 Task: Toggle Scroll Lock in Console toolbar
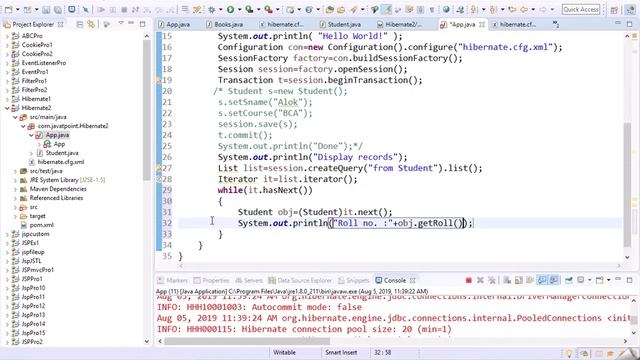(x=519, y=280)
